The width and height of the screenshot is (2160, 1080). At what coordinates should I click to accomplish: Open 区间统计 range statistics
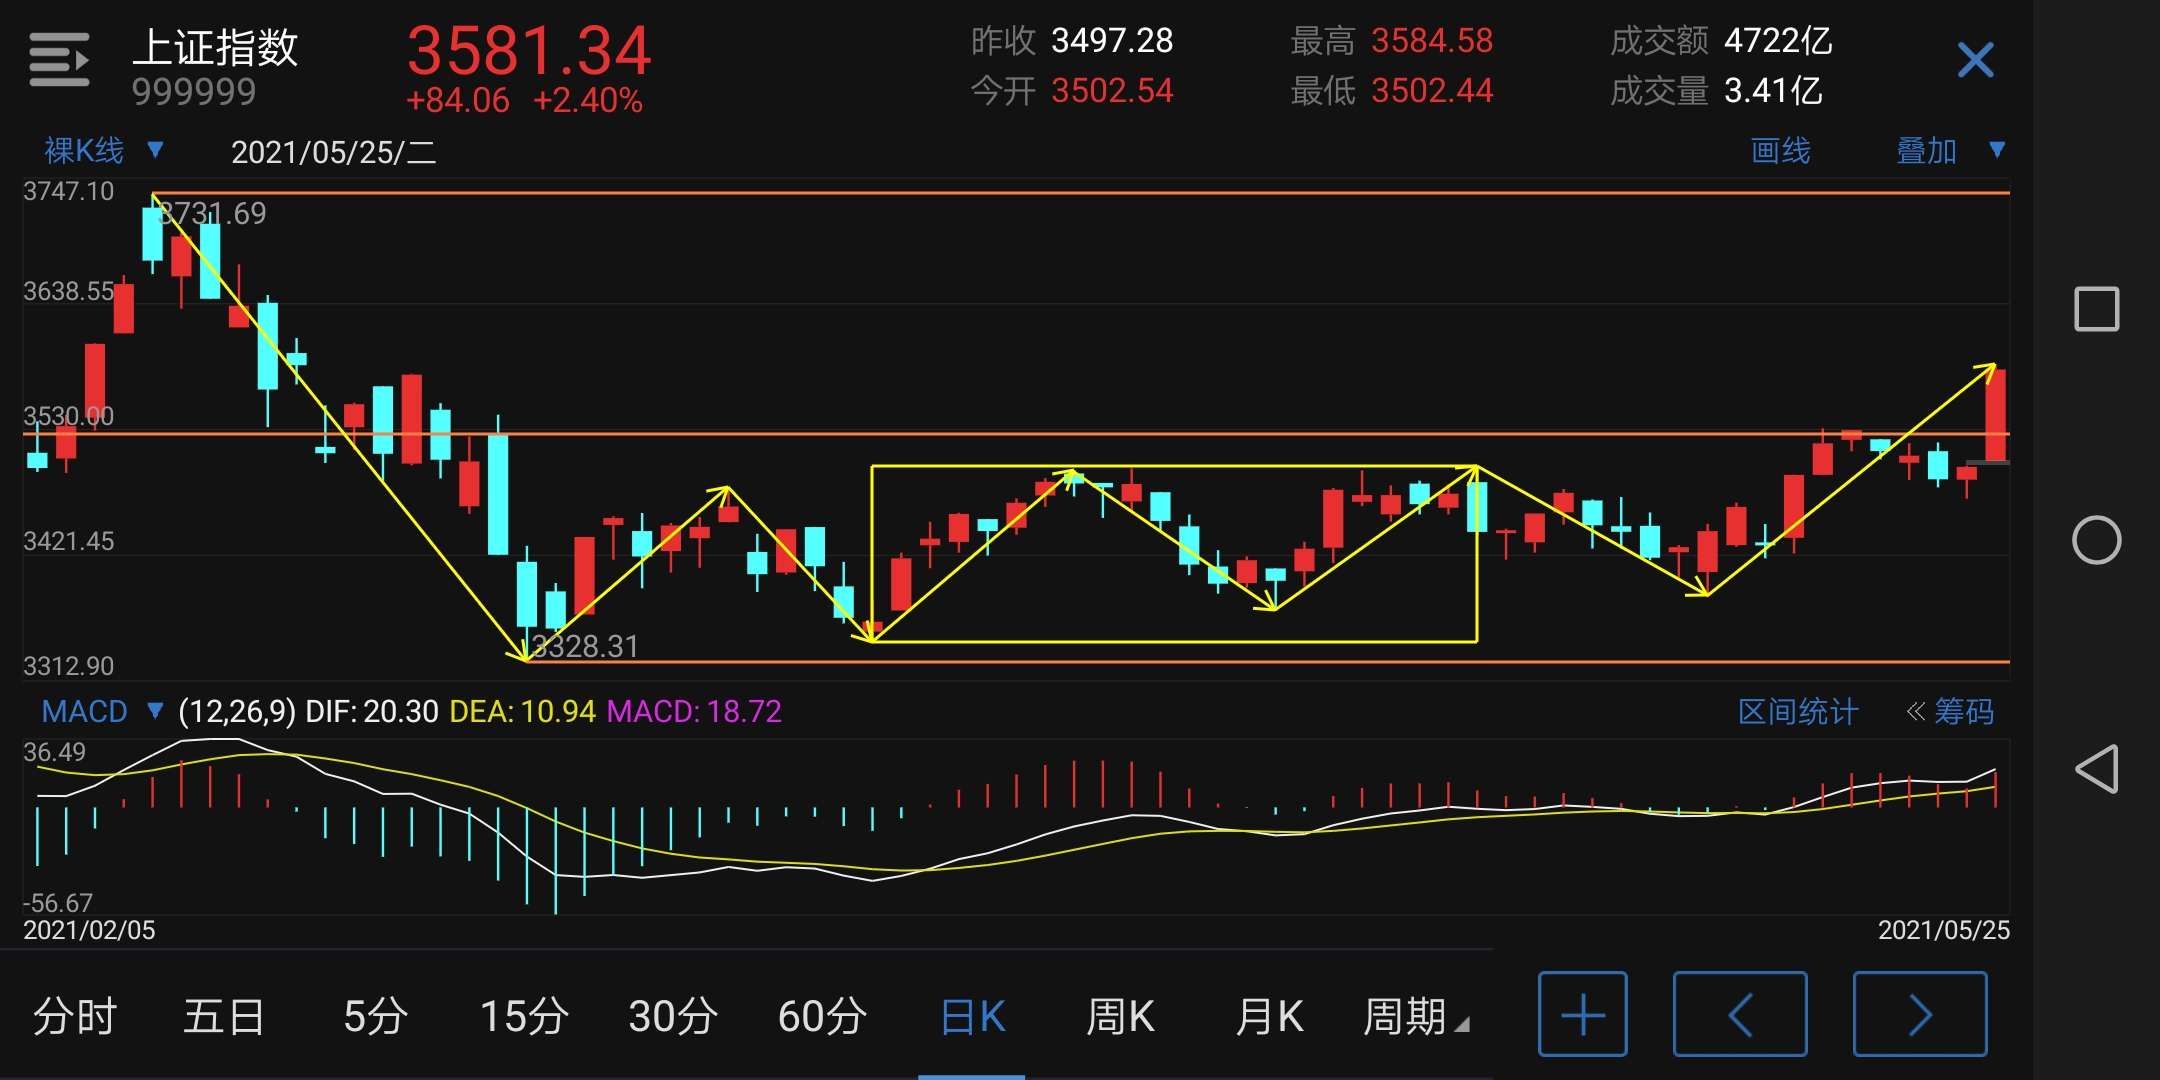[1797, 711]
